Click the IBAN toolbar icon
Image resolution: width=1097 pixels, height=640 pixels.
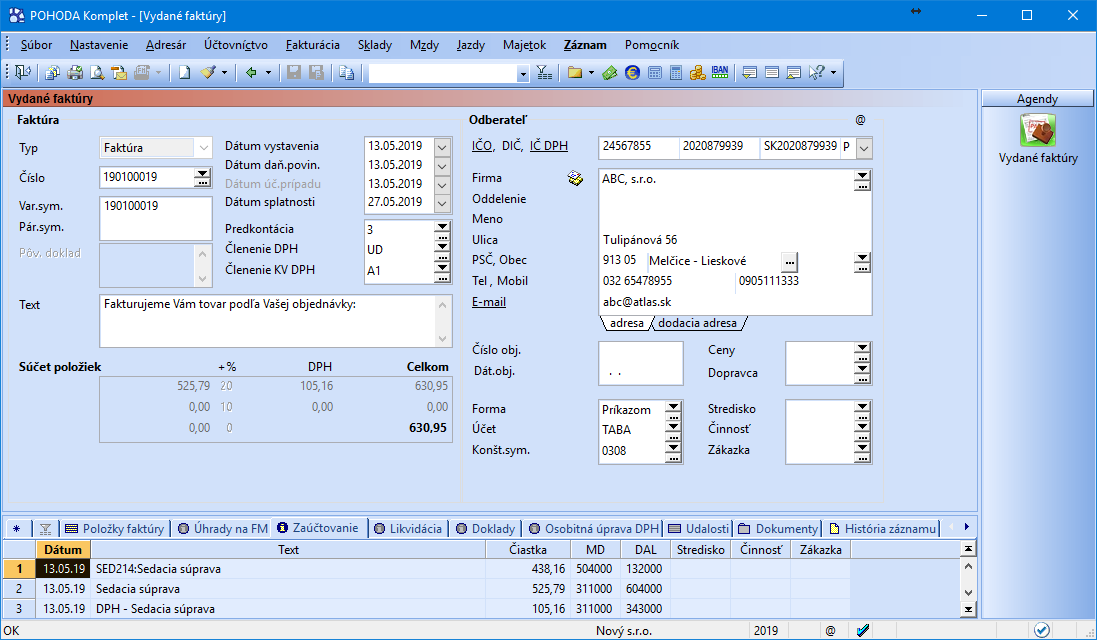click(720, 72)
